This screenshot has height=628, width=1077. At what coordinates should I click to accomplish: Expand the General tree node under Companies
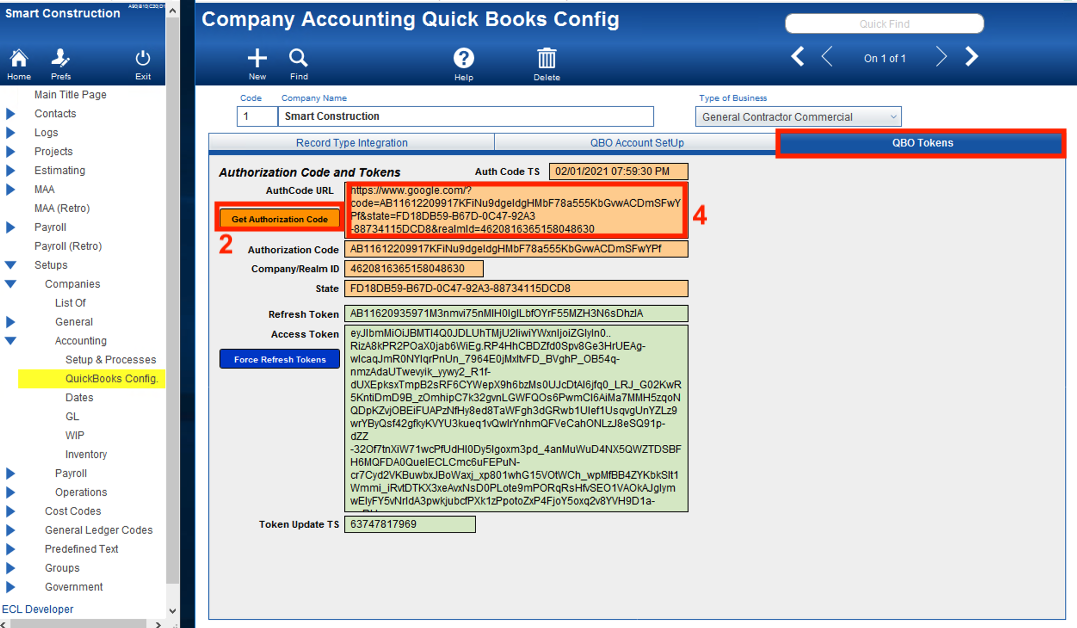[10, 322]
